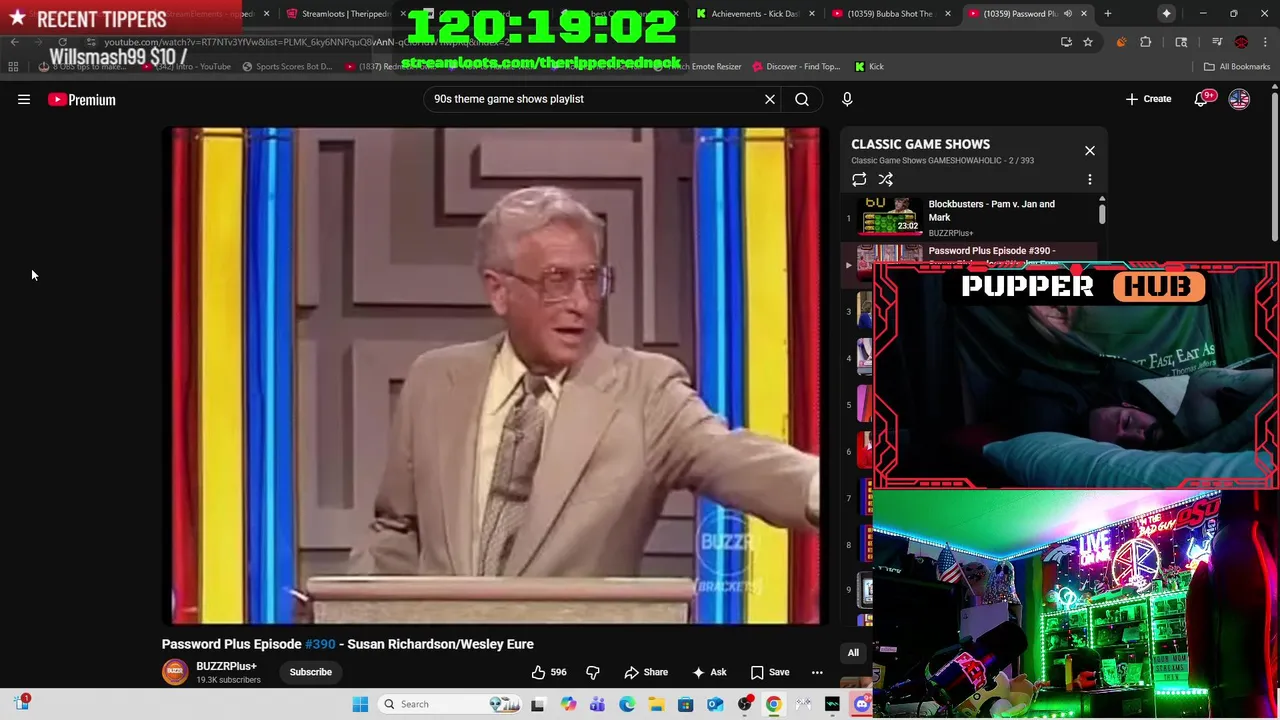
Task: Open Microsoft Teams from the taskbar
Action: coord(597,704)
